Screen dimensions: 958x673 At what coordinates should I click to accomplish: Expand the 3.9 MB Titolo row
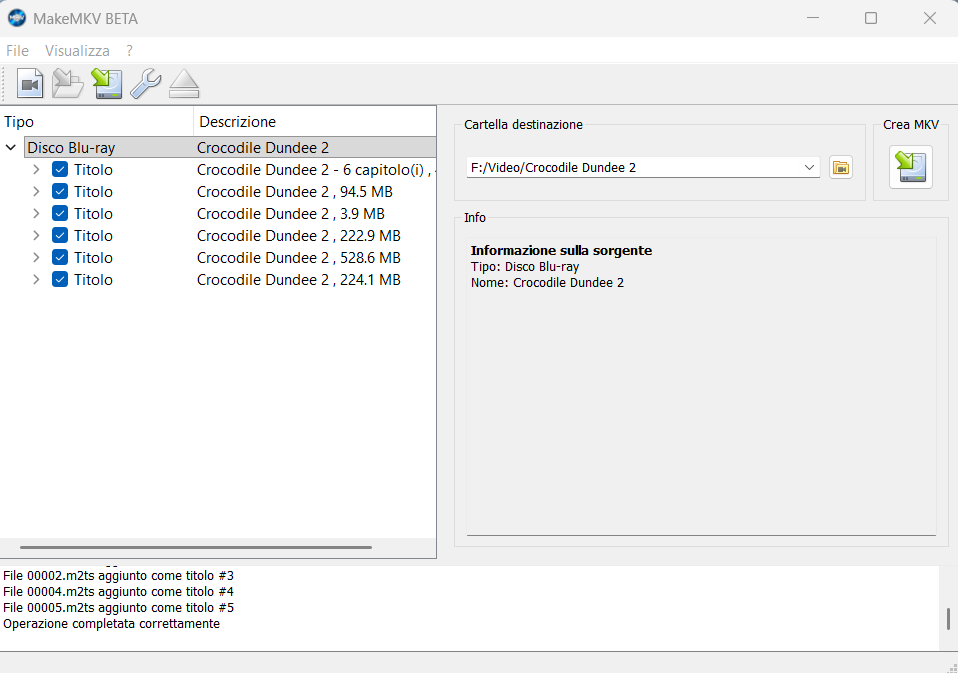click(36, 214)
